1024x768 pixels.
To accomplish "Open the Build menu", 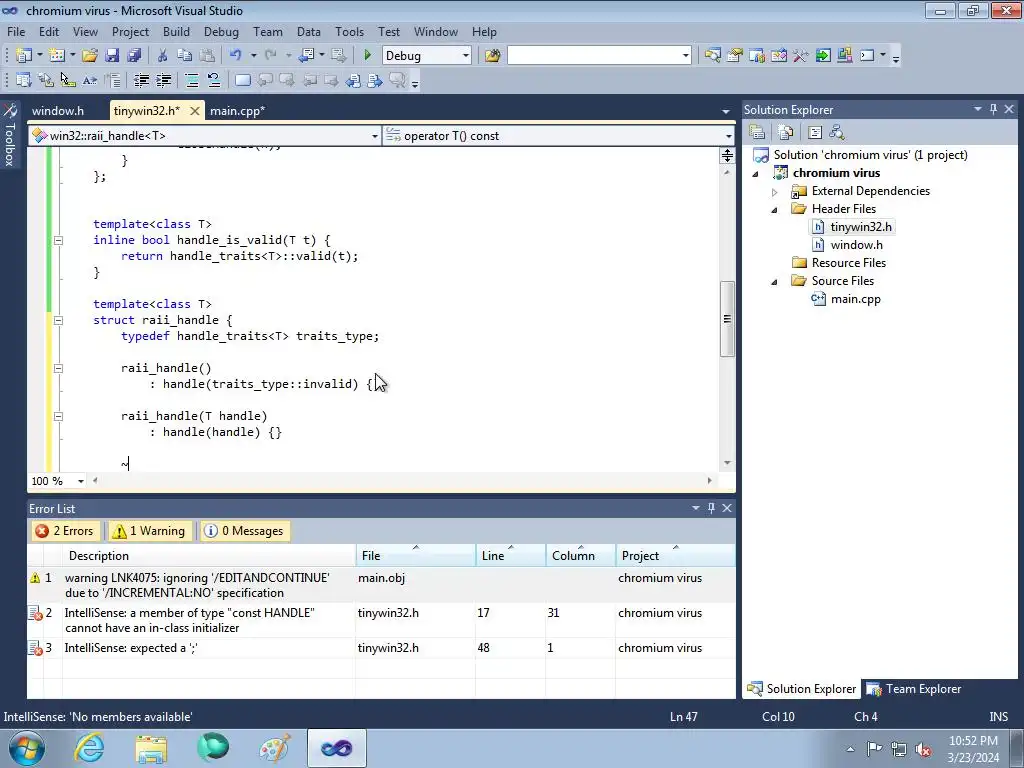I will coord(176,31).
